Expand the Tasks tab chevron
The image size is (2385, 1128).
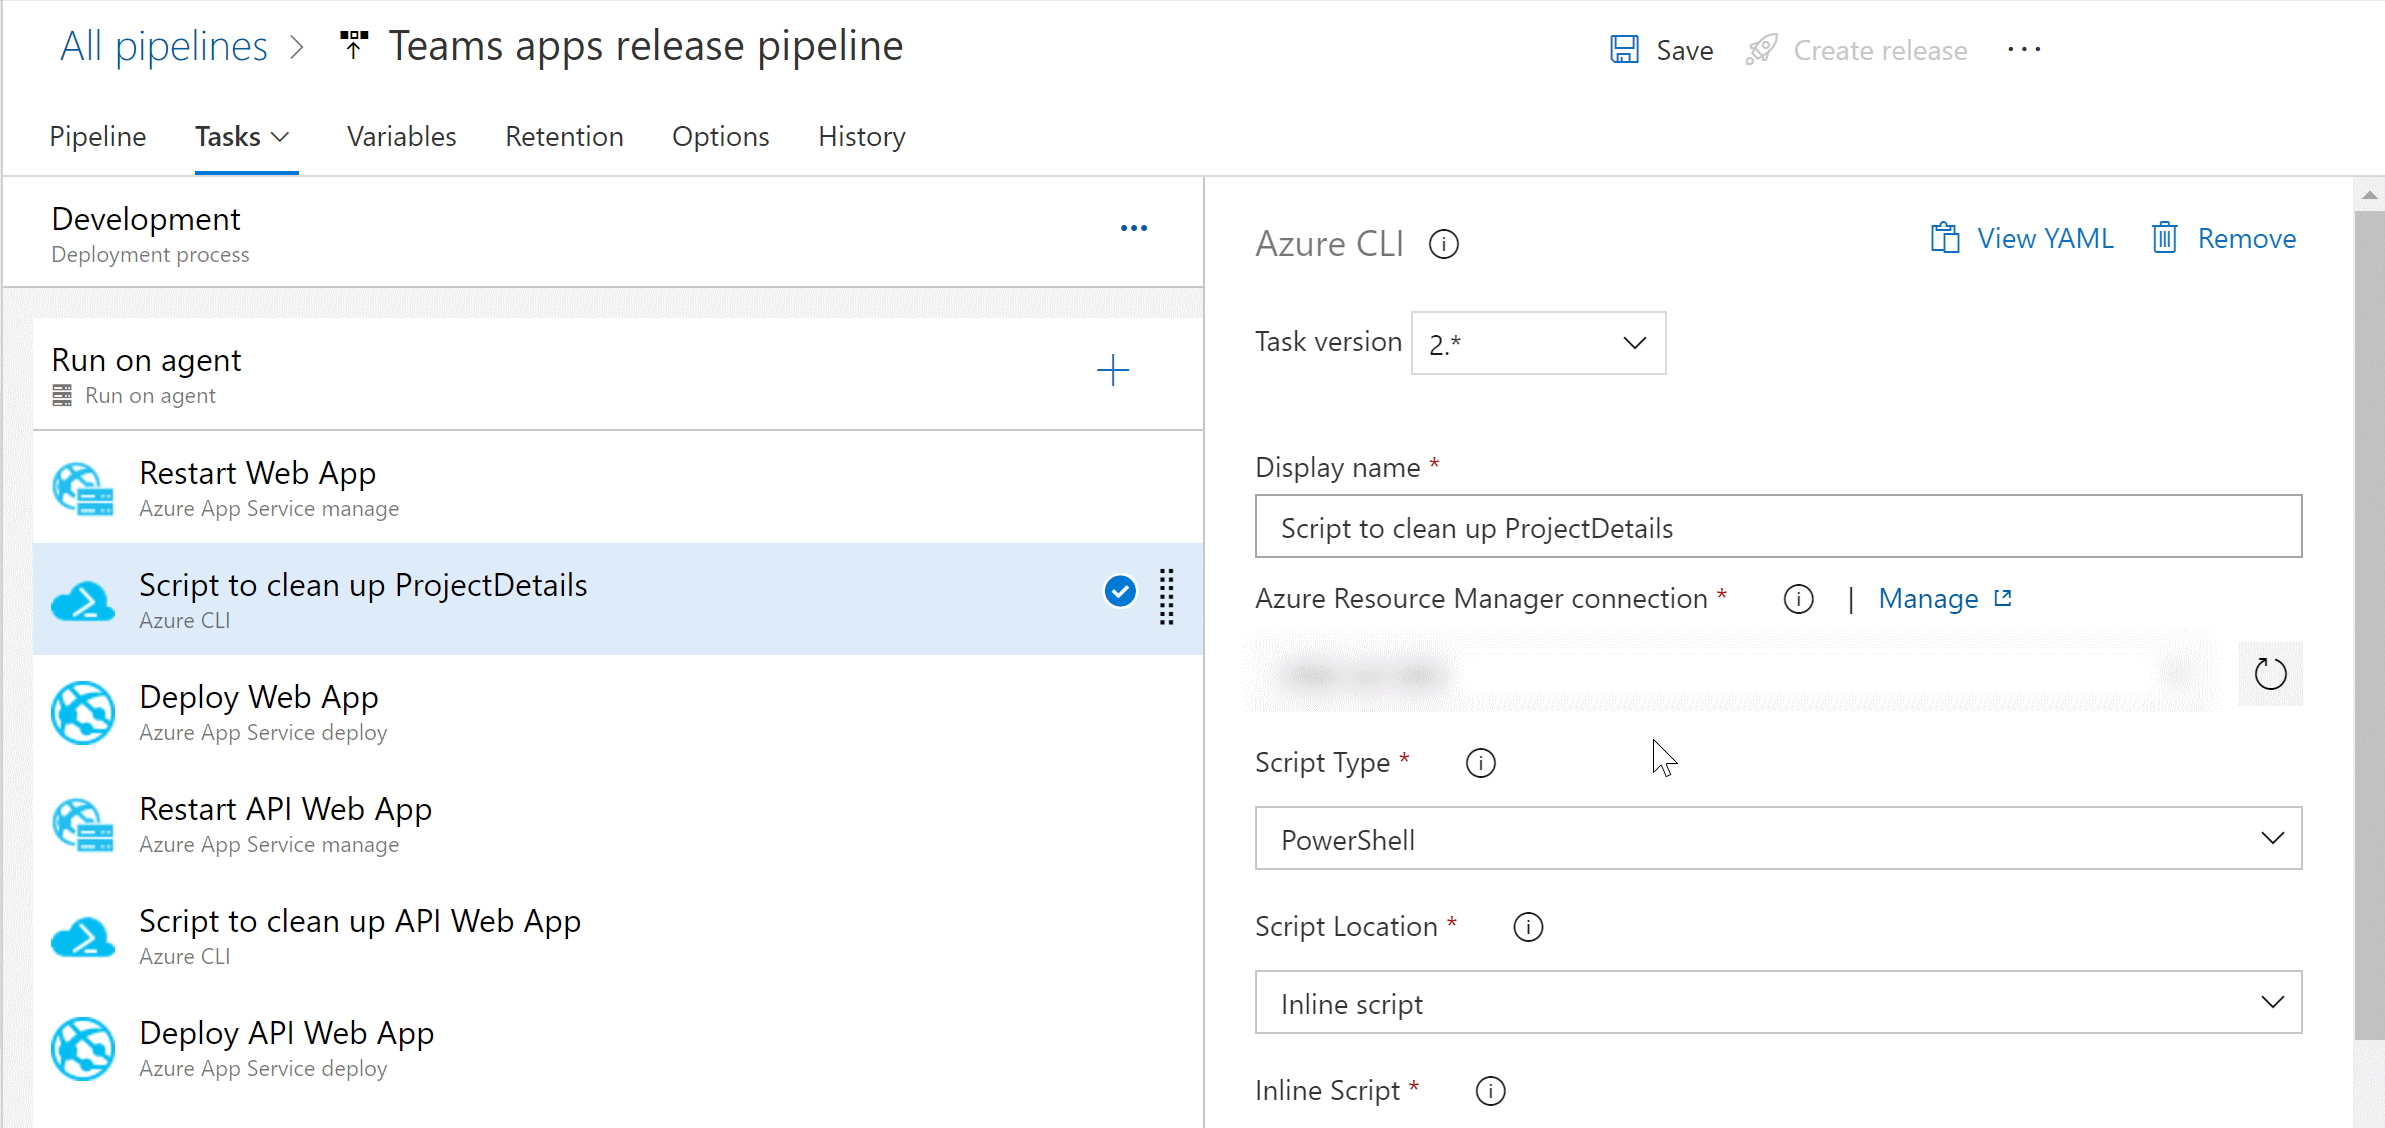tap(281, 137)
